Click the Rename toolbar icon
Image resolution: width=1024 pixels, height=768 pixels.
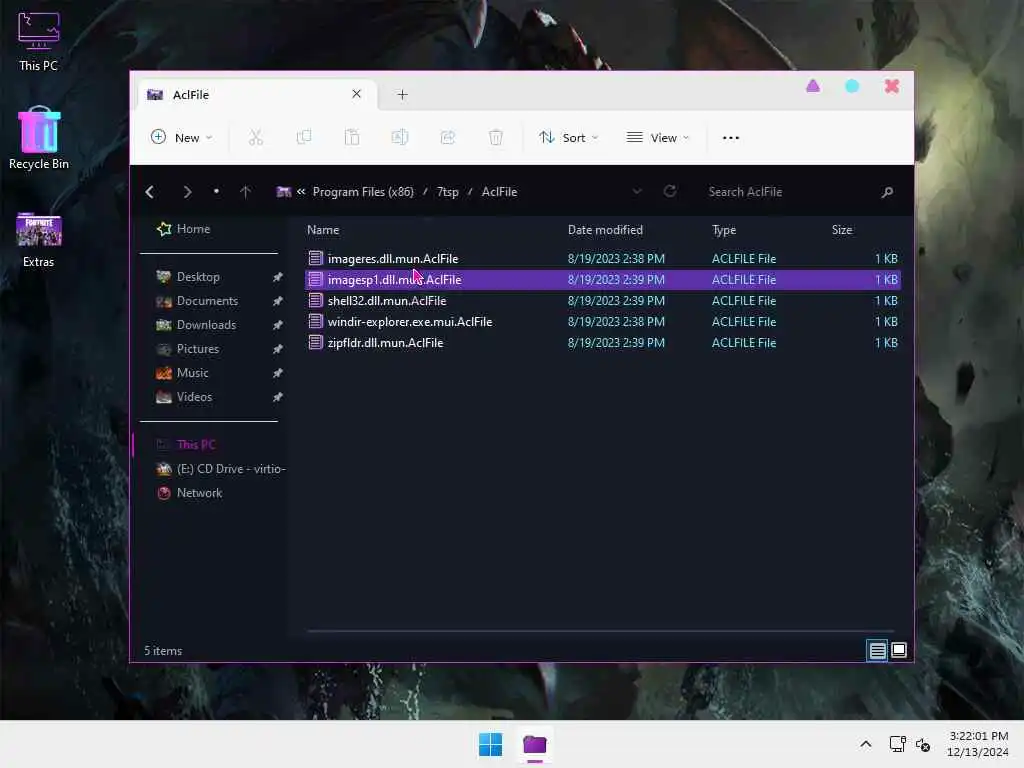point(400,138)
